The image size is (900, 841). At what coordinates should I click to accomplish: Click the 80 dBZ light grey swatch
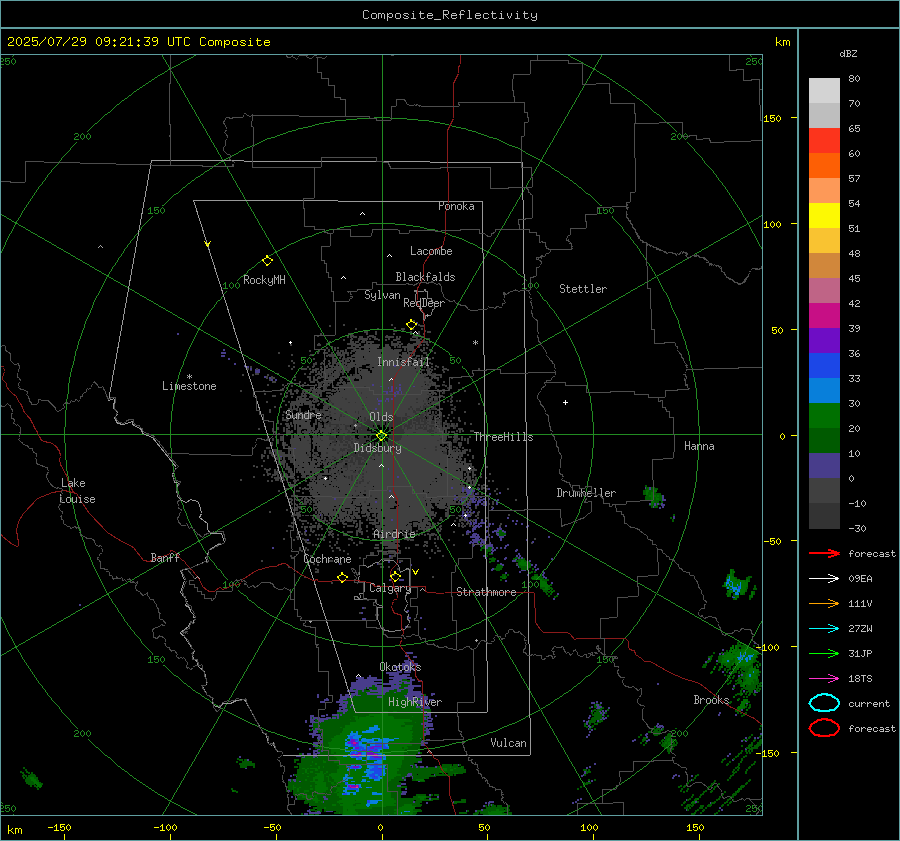tap(824, 90)
